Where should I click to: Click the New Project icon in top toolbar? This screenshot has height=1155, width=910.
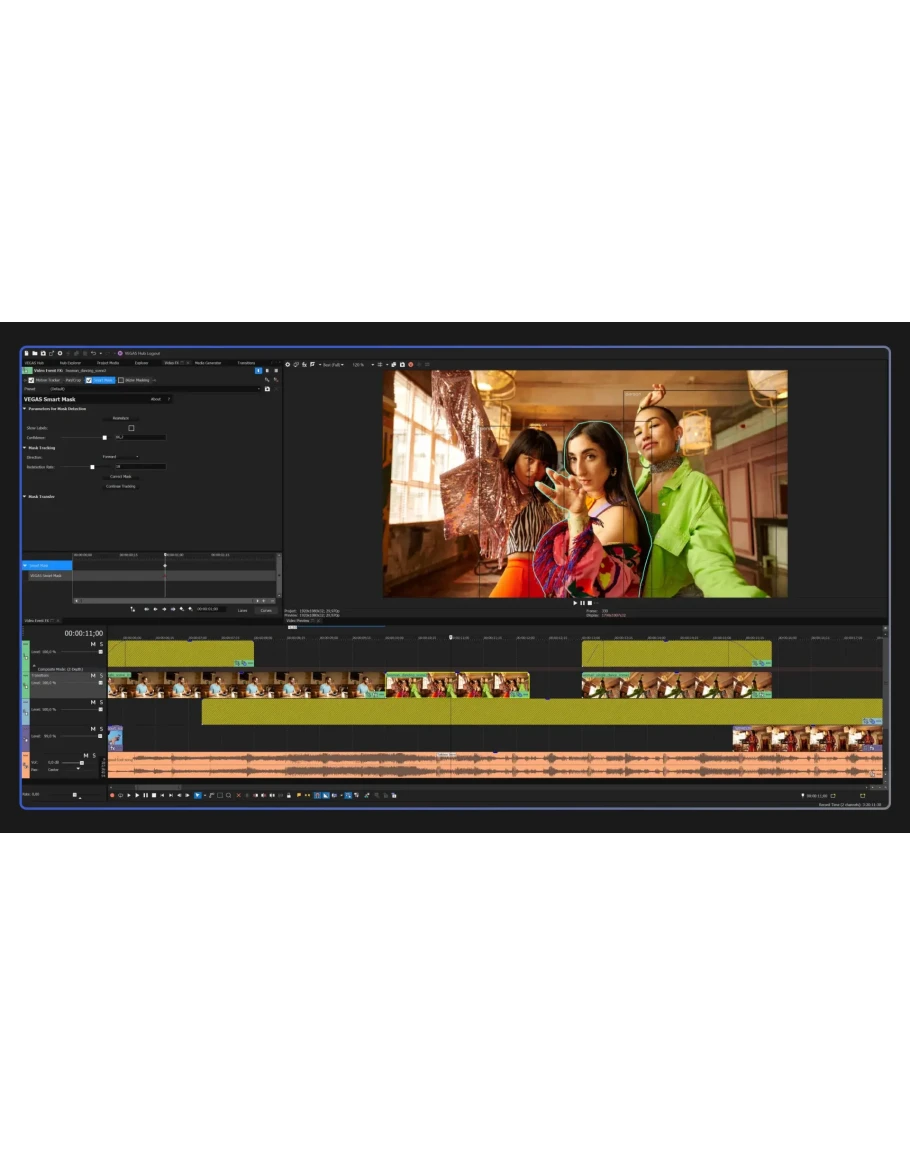coord(27,353)
